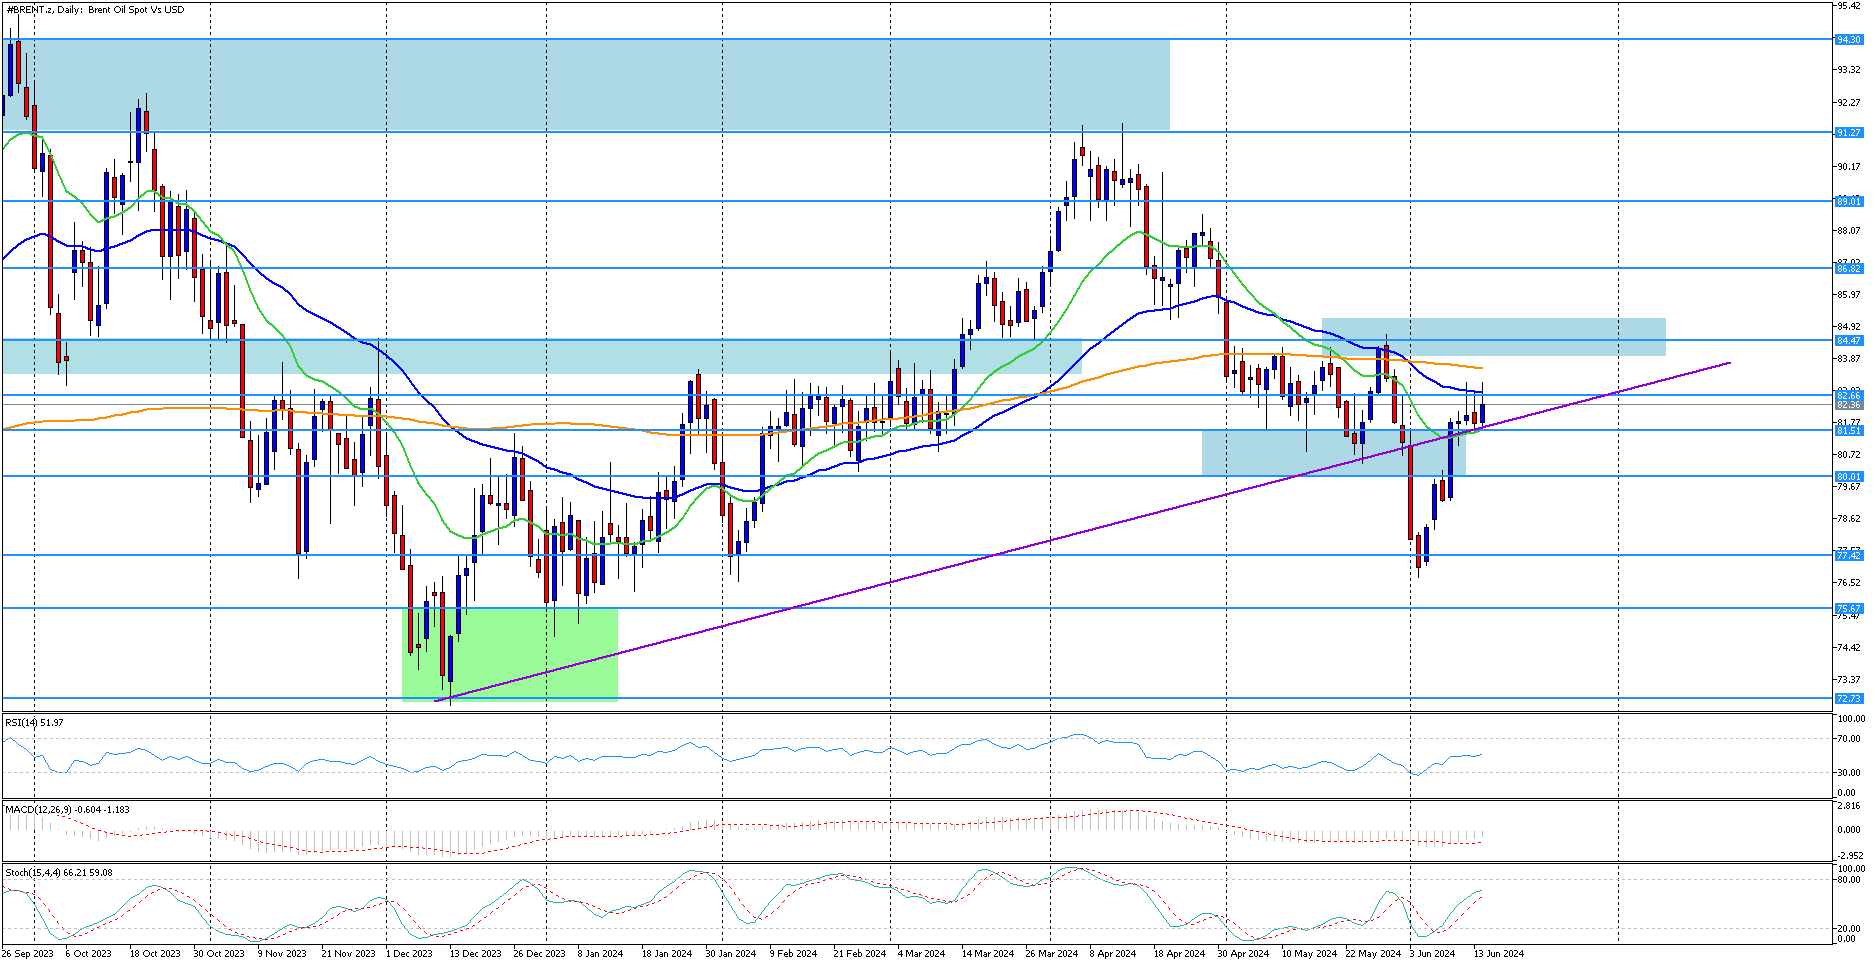
Task: Click the Stochastic 80.00 scale value
Action: [1850, 881]
